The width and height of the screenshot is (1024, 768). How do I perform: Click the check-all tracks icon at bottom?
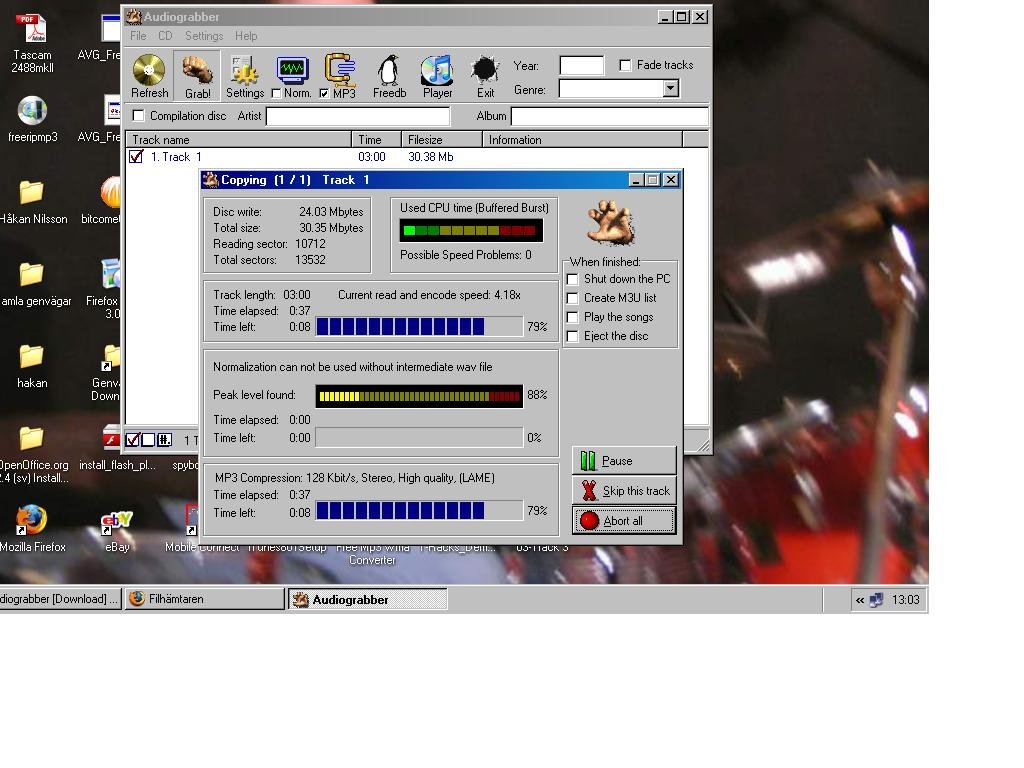coord(133,440)
